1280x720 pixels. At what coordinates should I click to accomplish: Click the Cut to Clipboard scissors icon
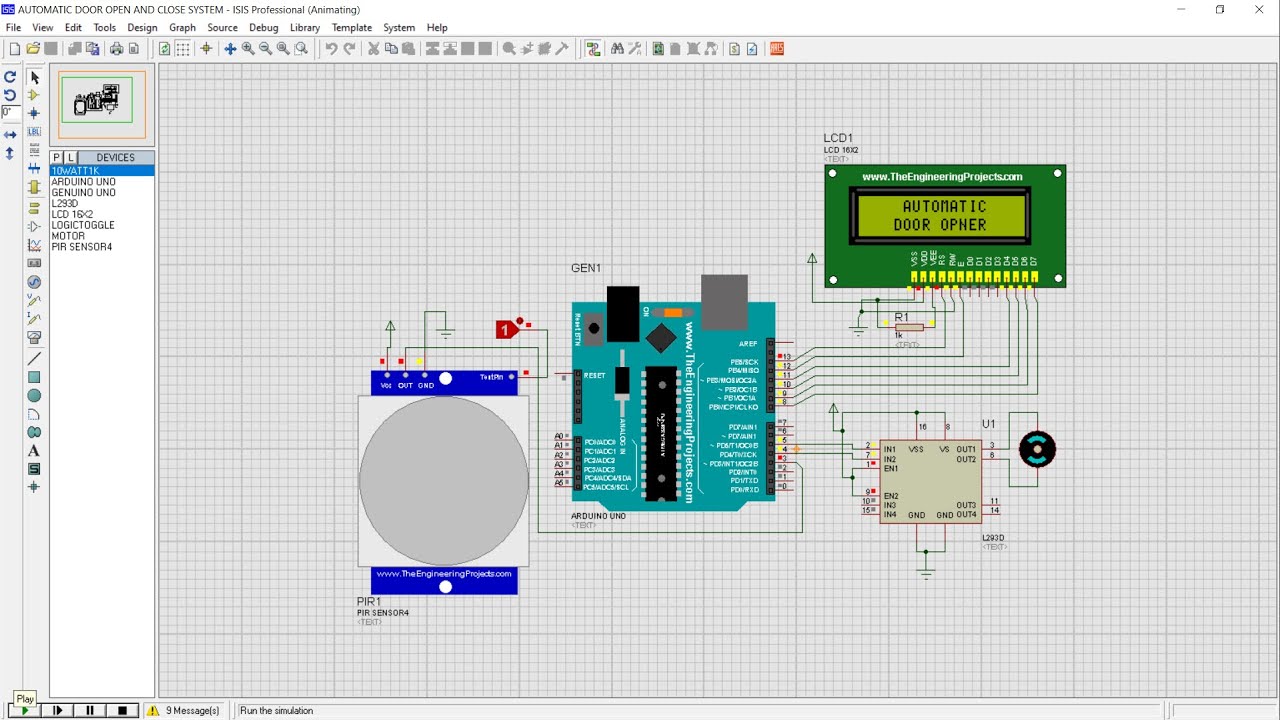pyautogui.click(x=373, y=48)
